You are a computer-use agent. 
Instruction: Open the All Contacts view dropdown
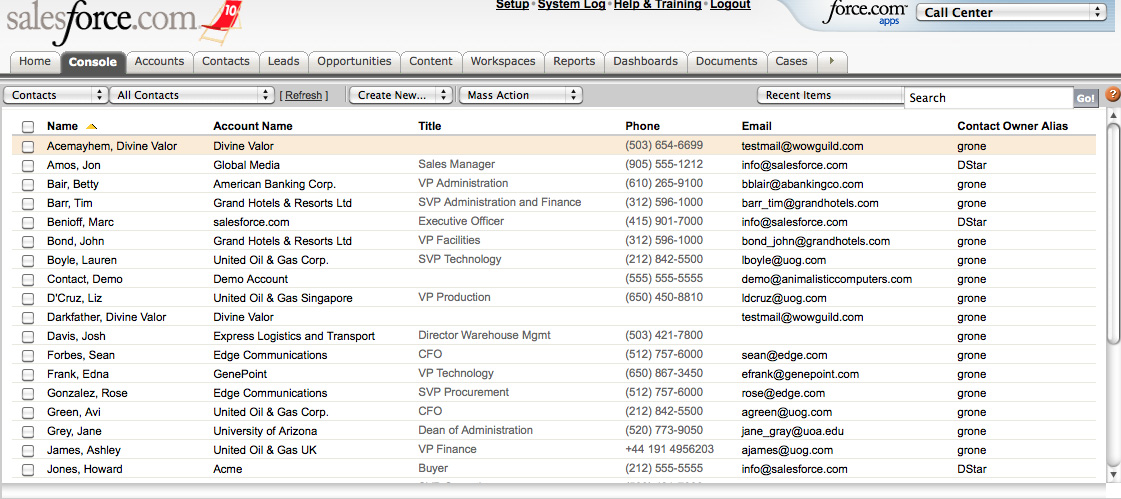click(x=192, y=95)
